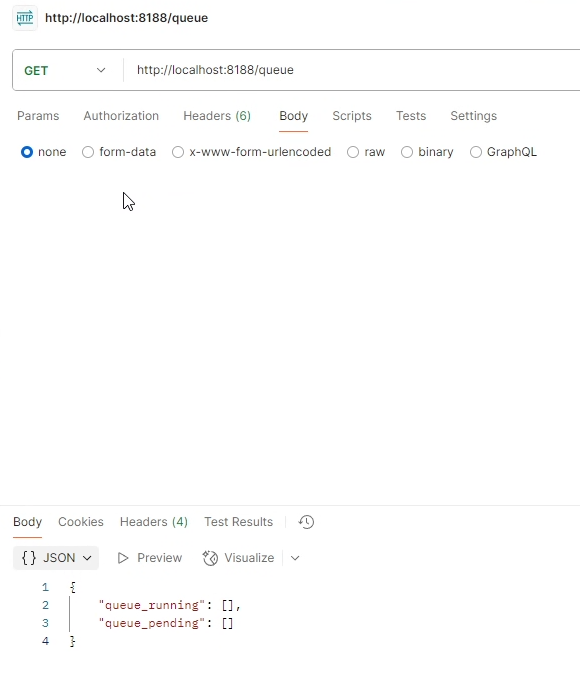Viewport: 580px width, 677px height.
Task: Pick the binary body radio option
Action: (407, 152)
